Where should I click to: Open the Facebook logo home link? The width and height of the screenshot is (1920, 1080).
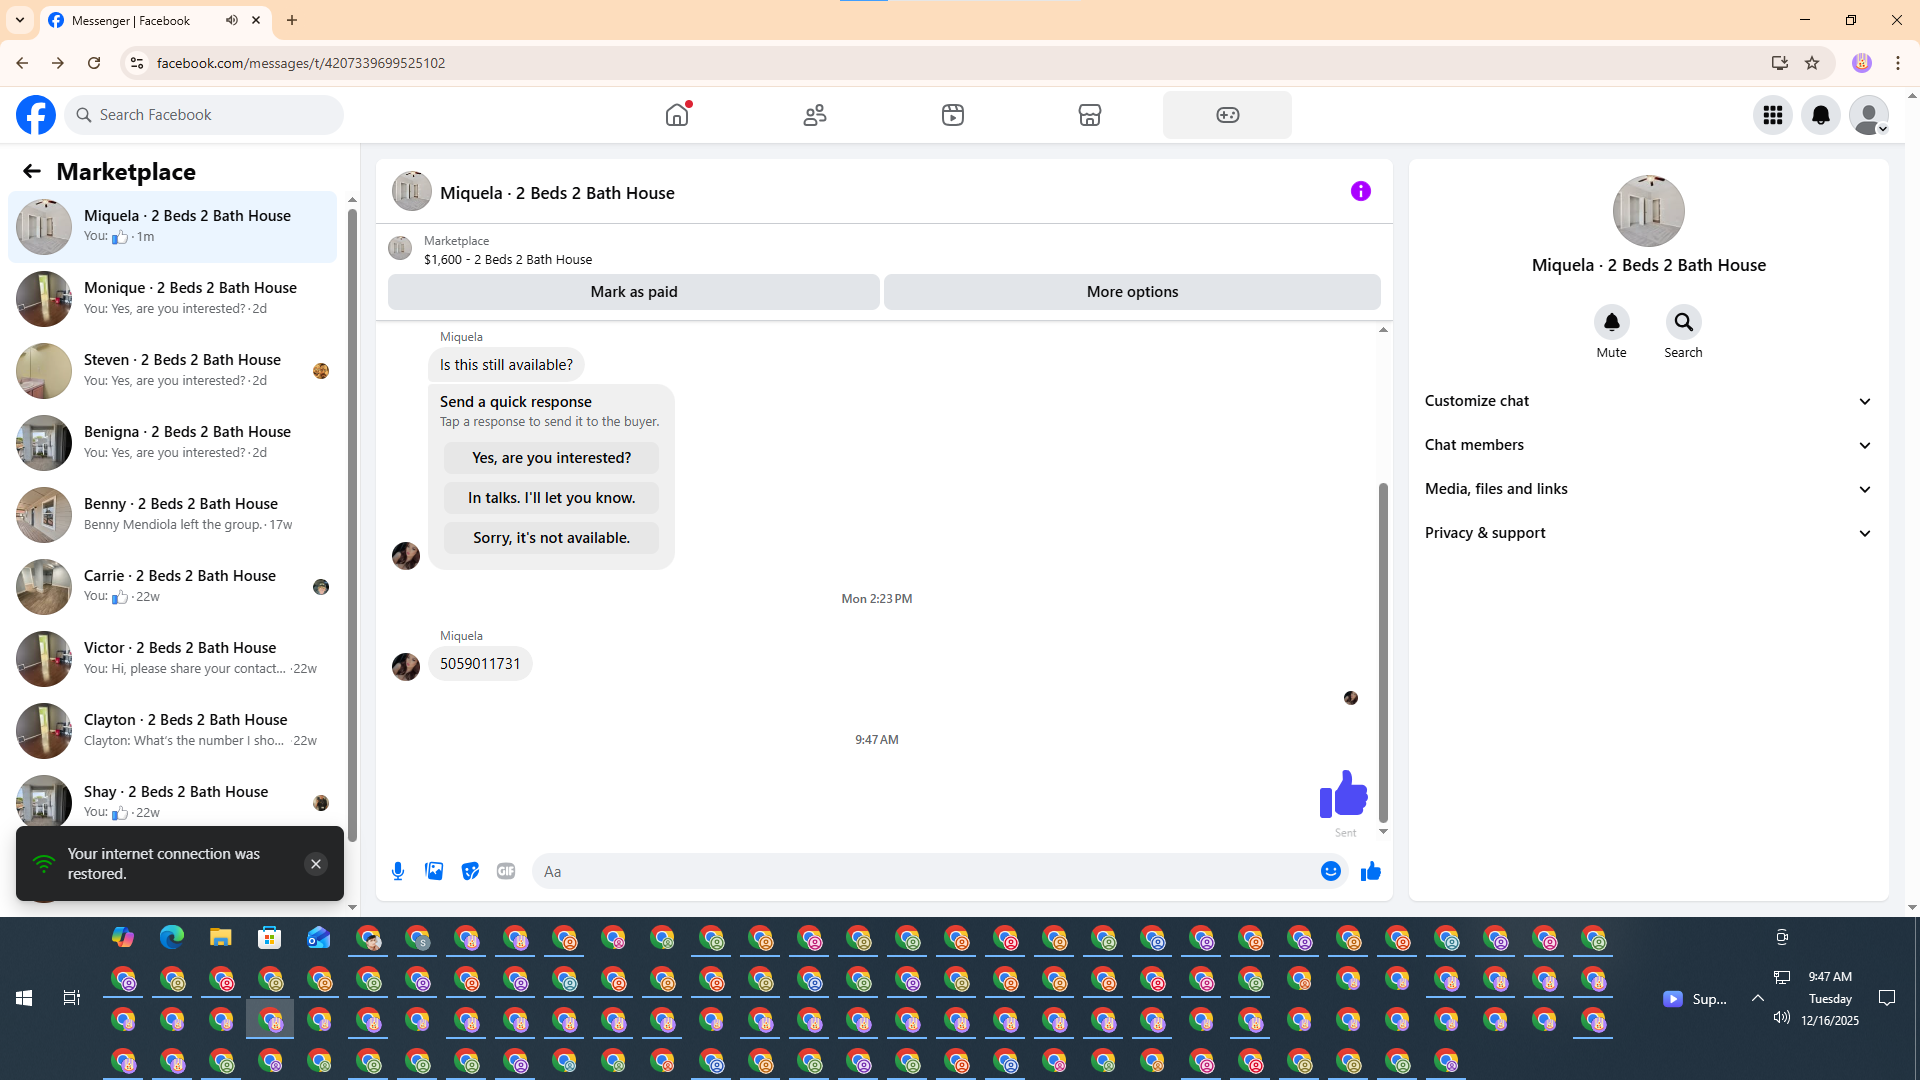coord(36,115)
